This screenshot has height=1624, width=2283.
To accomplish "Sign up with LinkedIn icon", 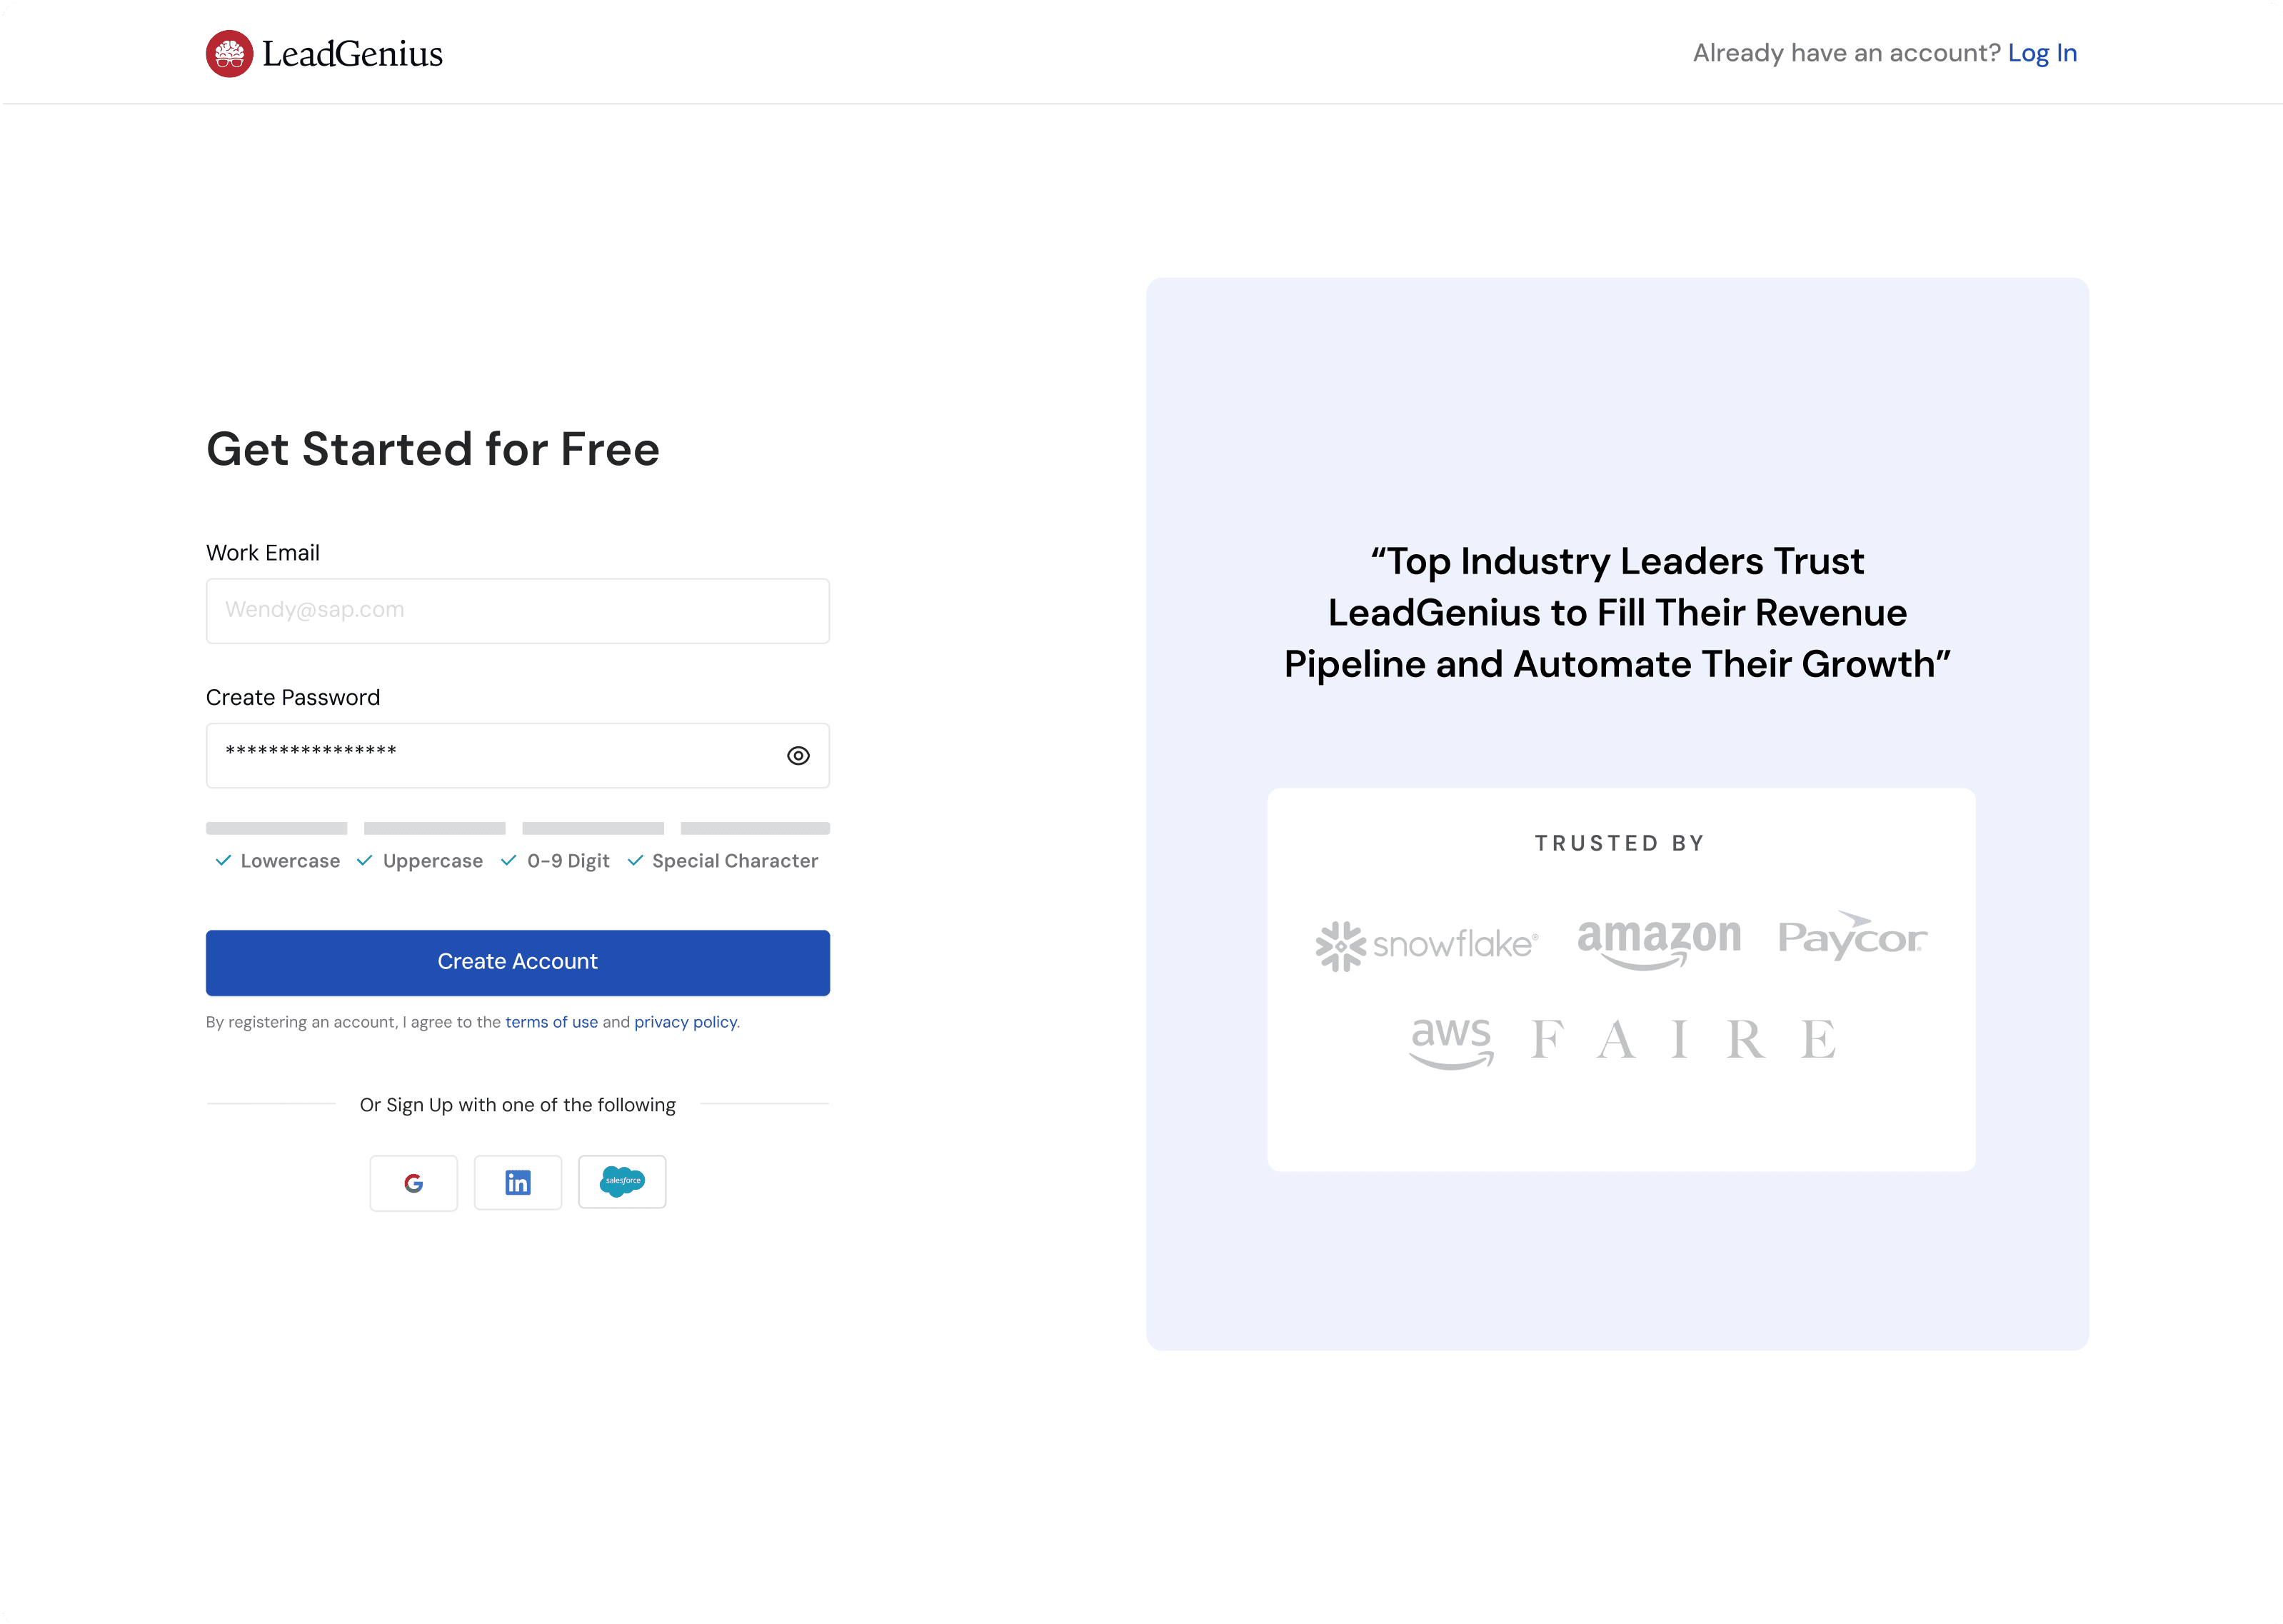I will 518,1183.
